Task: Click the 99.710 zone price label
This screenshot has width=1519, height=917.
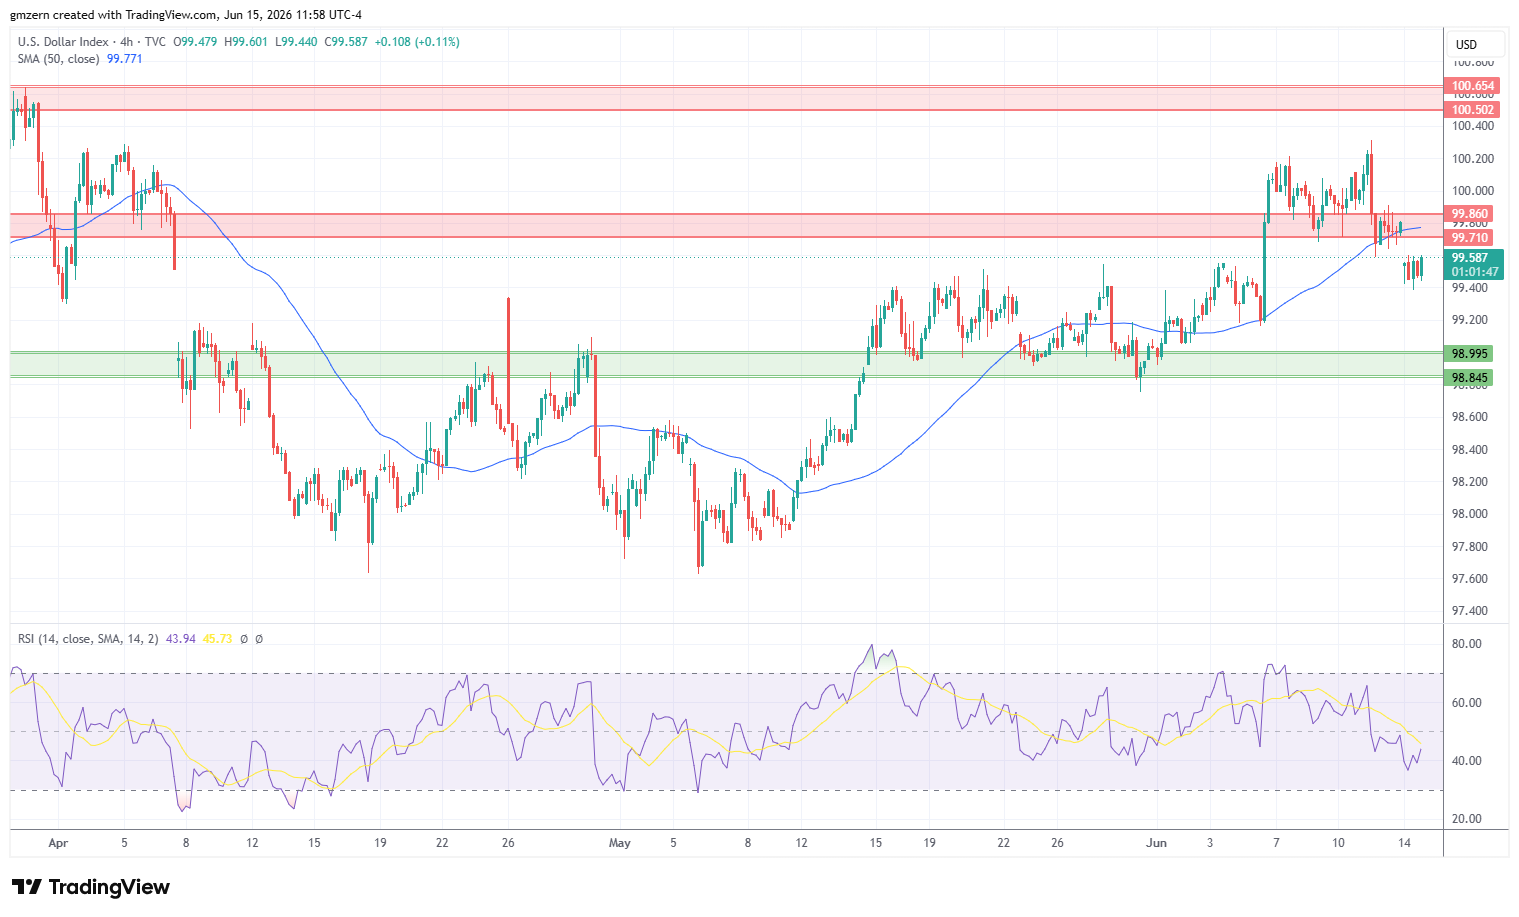Action: click(1470, 238)
